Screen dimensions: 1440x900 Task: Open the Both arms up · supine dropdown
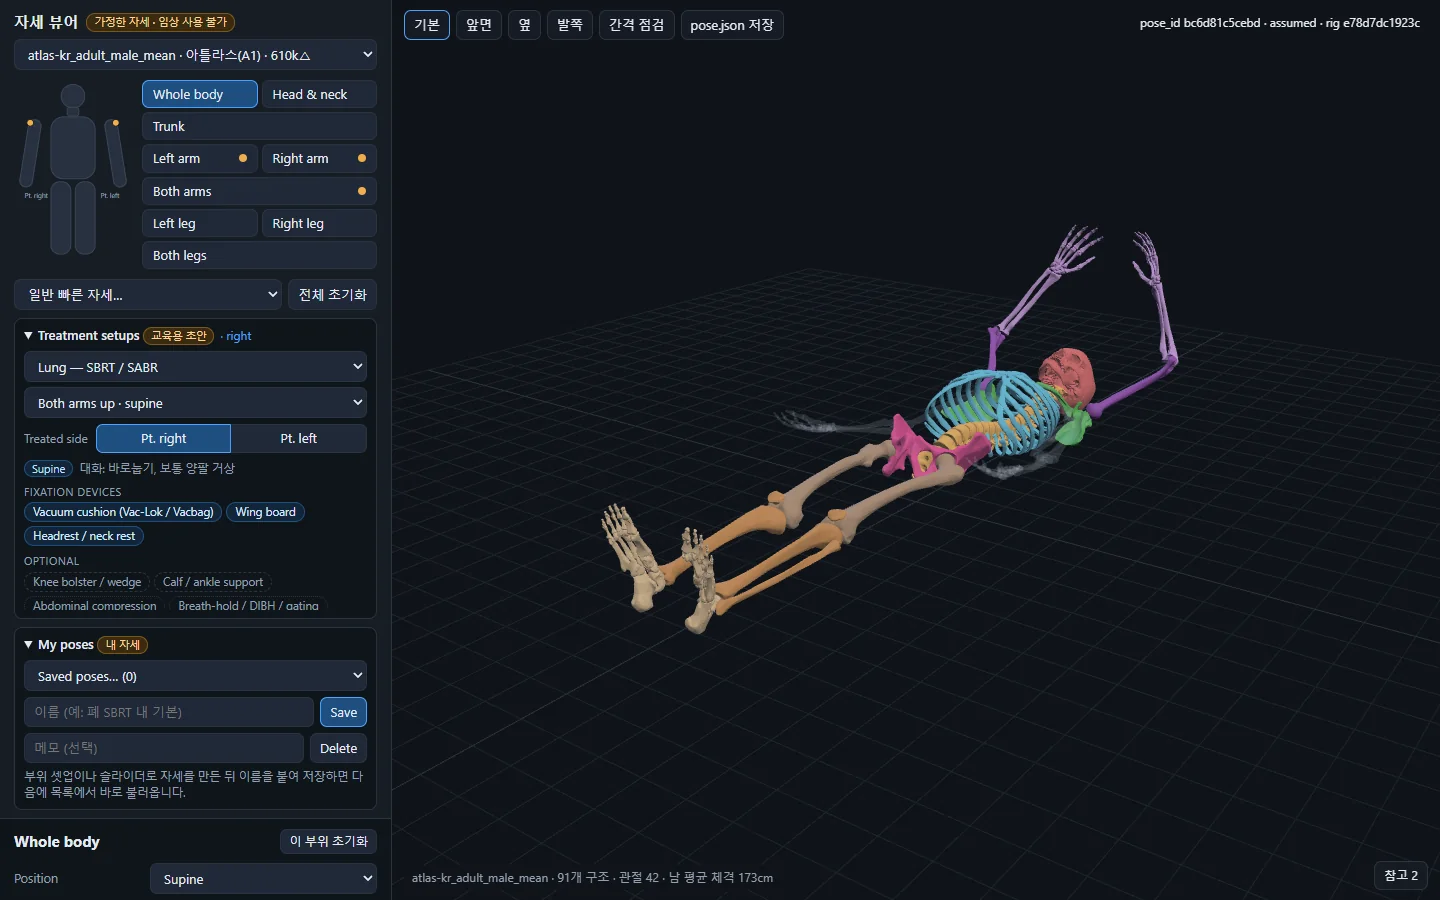click(x=195, y=403)
